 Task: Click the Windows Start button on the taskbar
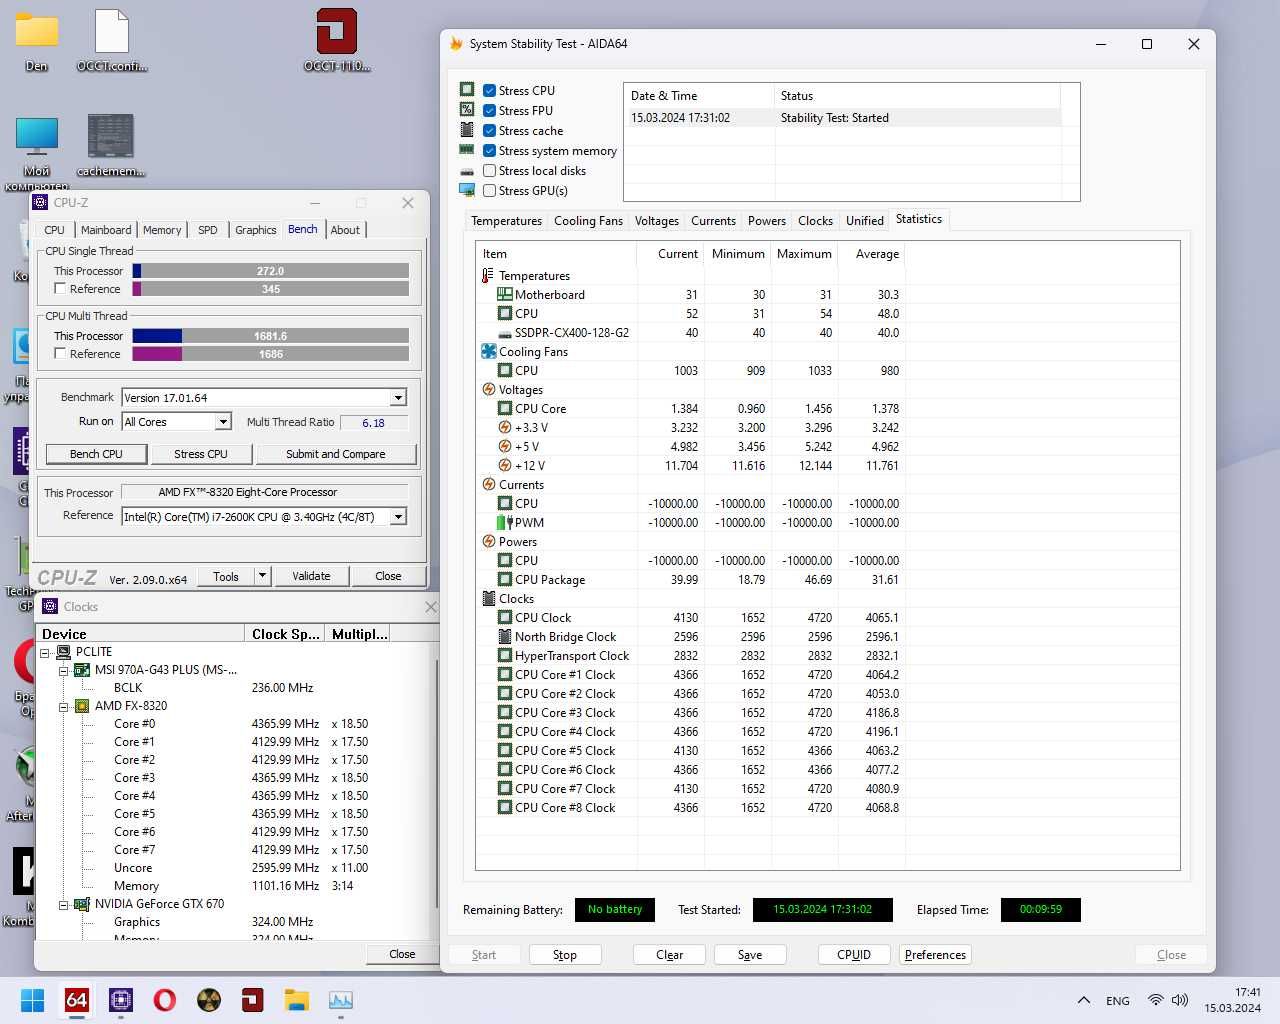(x=33, y=1000)
